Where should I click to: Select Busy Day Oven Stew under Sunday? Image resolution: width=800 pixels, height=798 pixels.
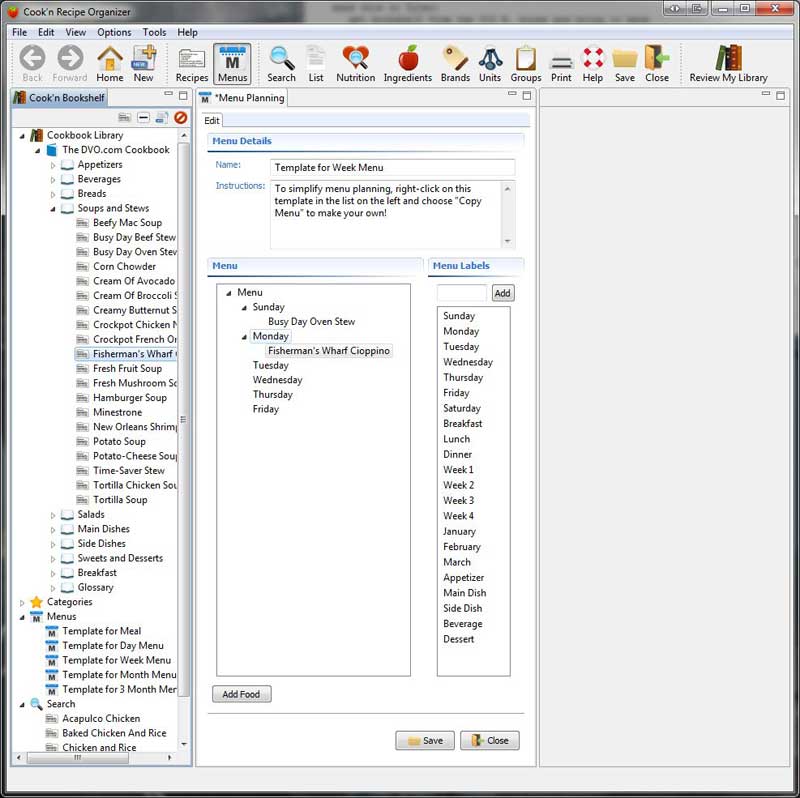(x=311, y=321)
